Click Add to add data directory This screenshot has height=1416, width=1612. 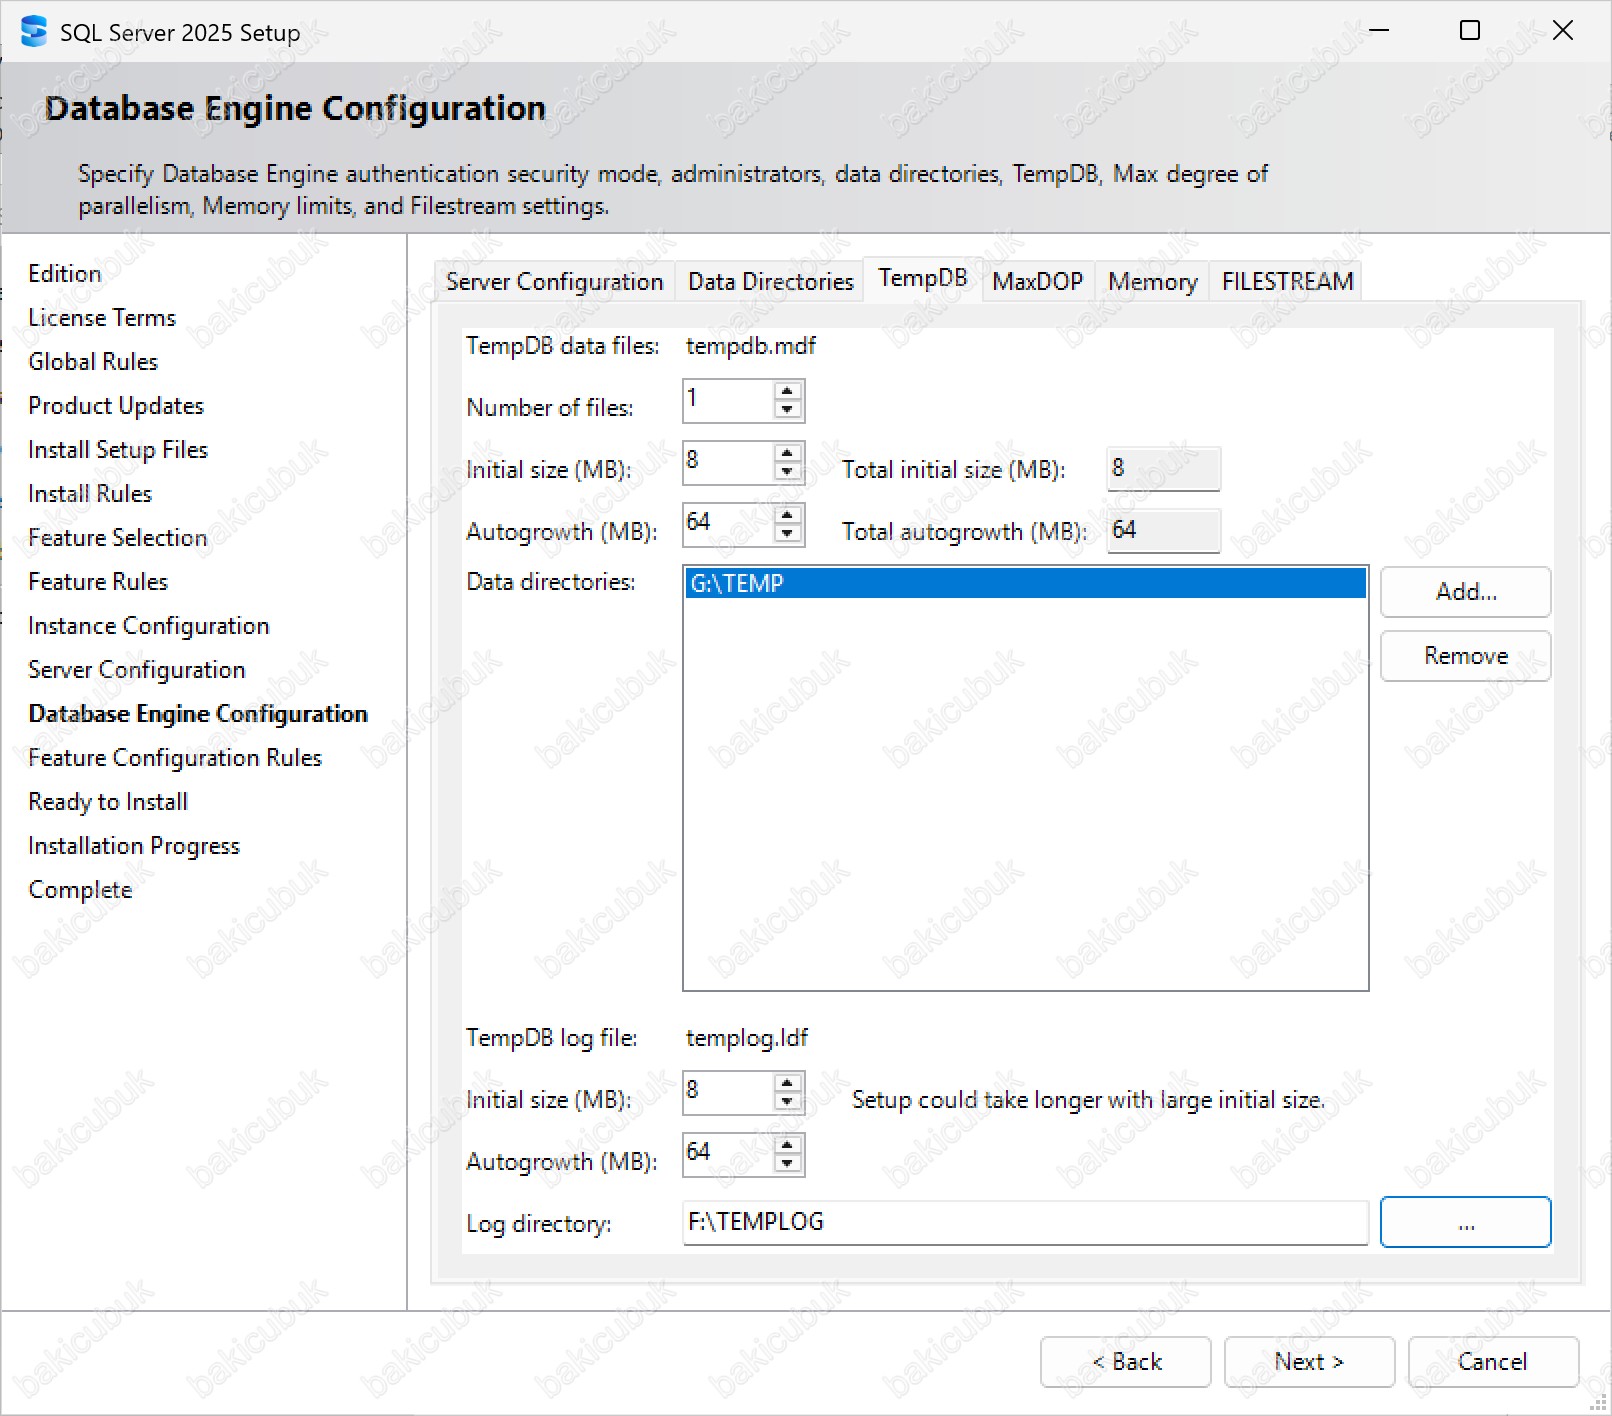[x=1465, y=592]
